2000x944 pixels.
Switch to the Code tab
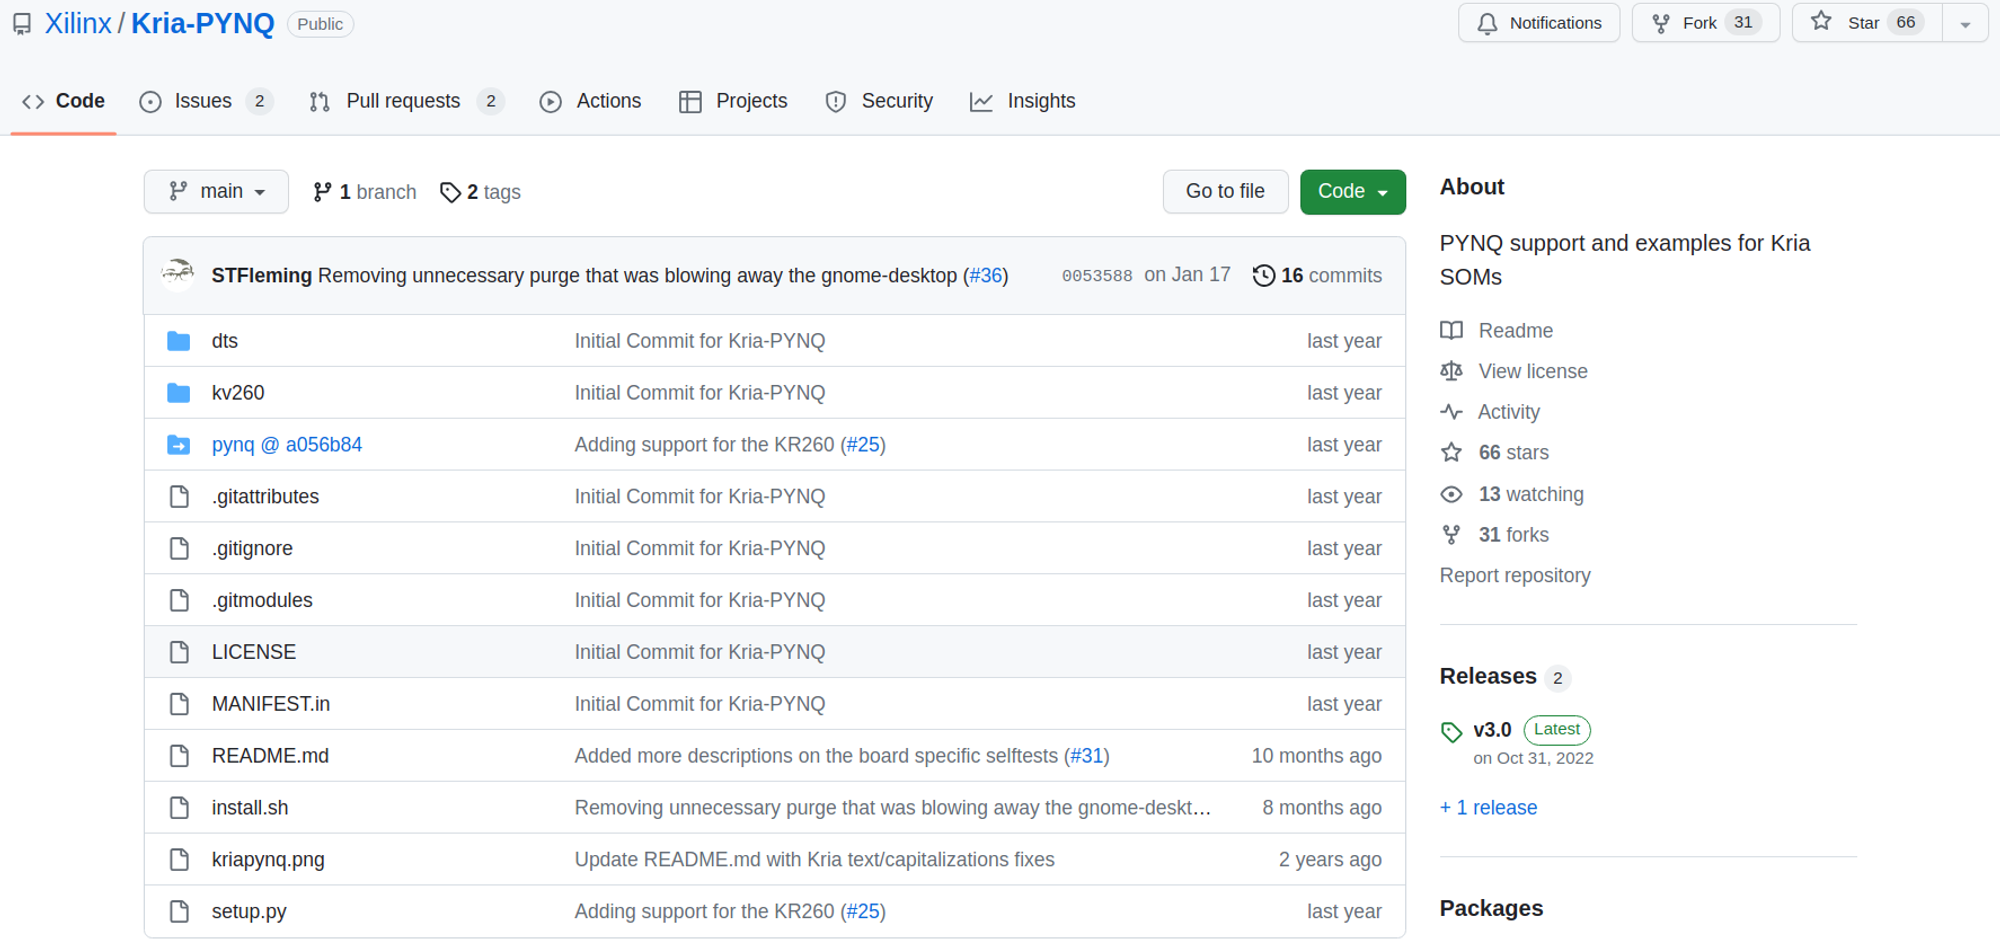pos(64,101)
